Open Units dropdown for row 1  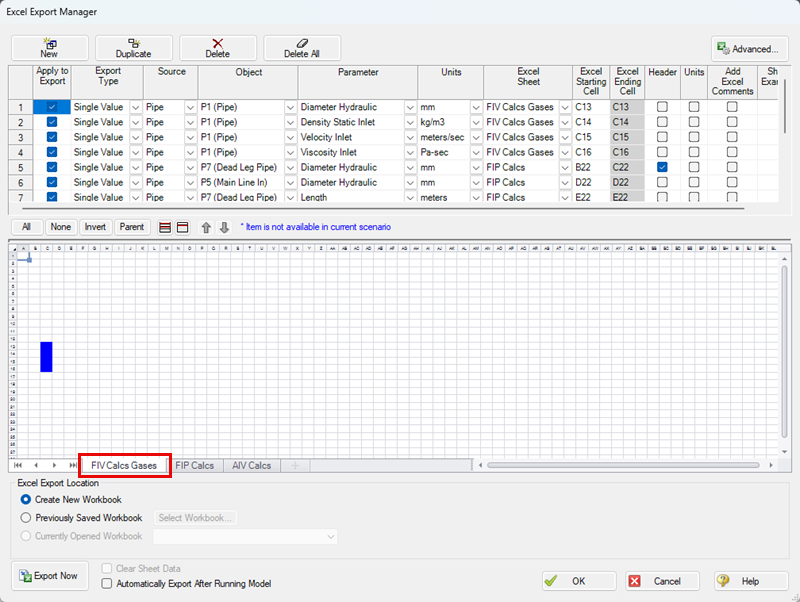pyautogui.click(x=476, y=107)
